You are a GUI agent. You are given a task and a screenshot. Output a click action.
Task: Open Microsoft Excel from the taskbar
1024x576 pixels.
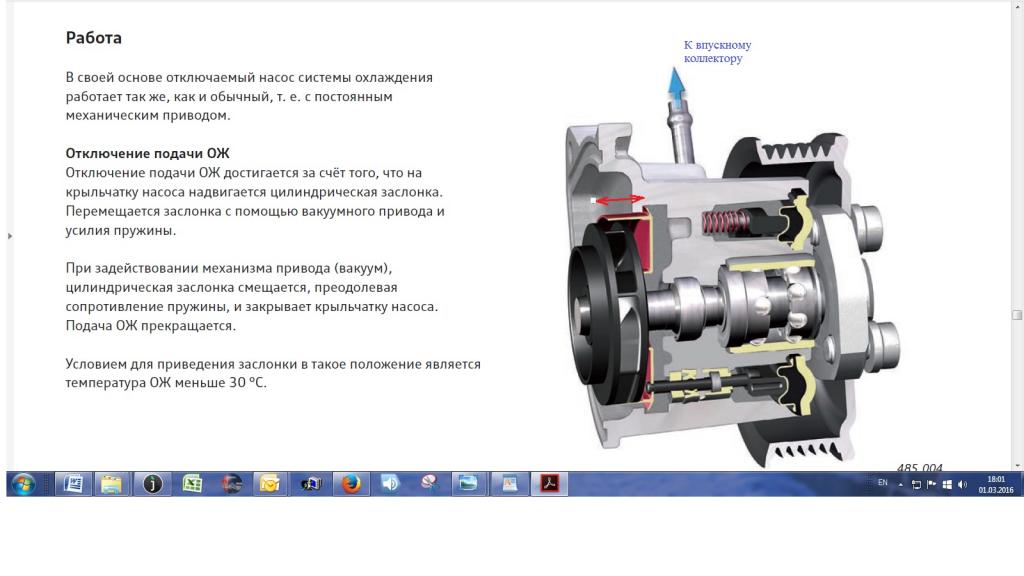click(192, 484)
